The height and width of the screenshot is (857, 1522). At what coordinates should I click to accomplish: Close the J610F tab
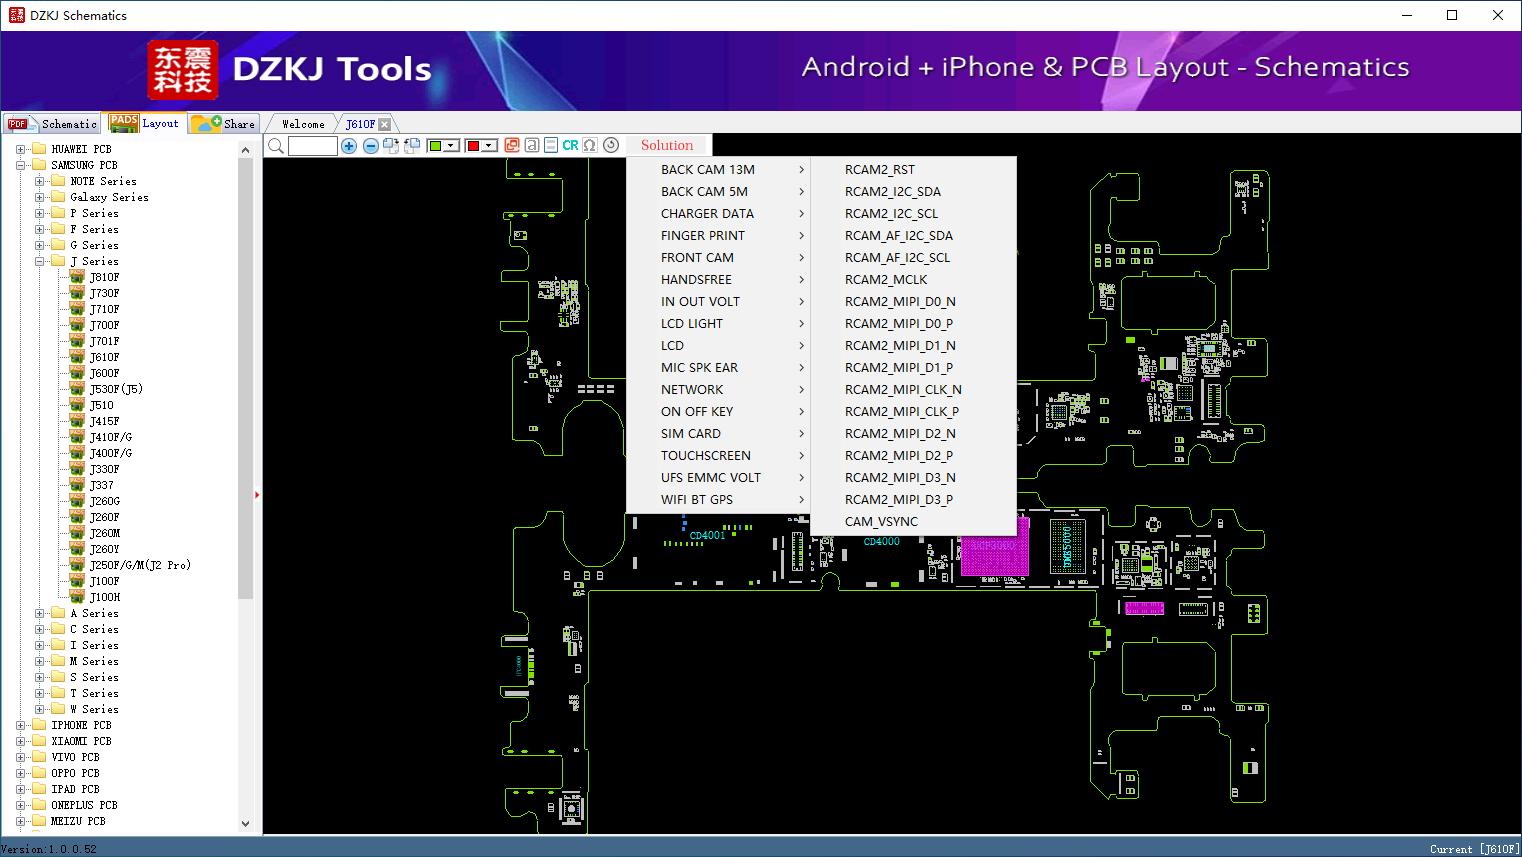point(385,124)
